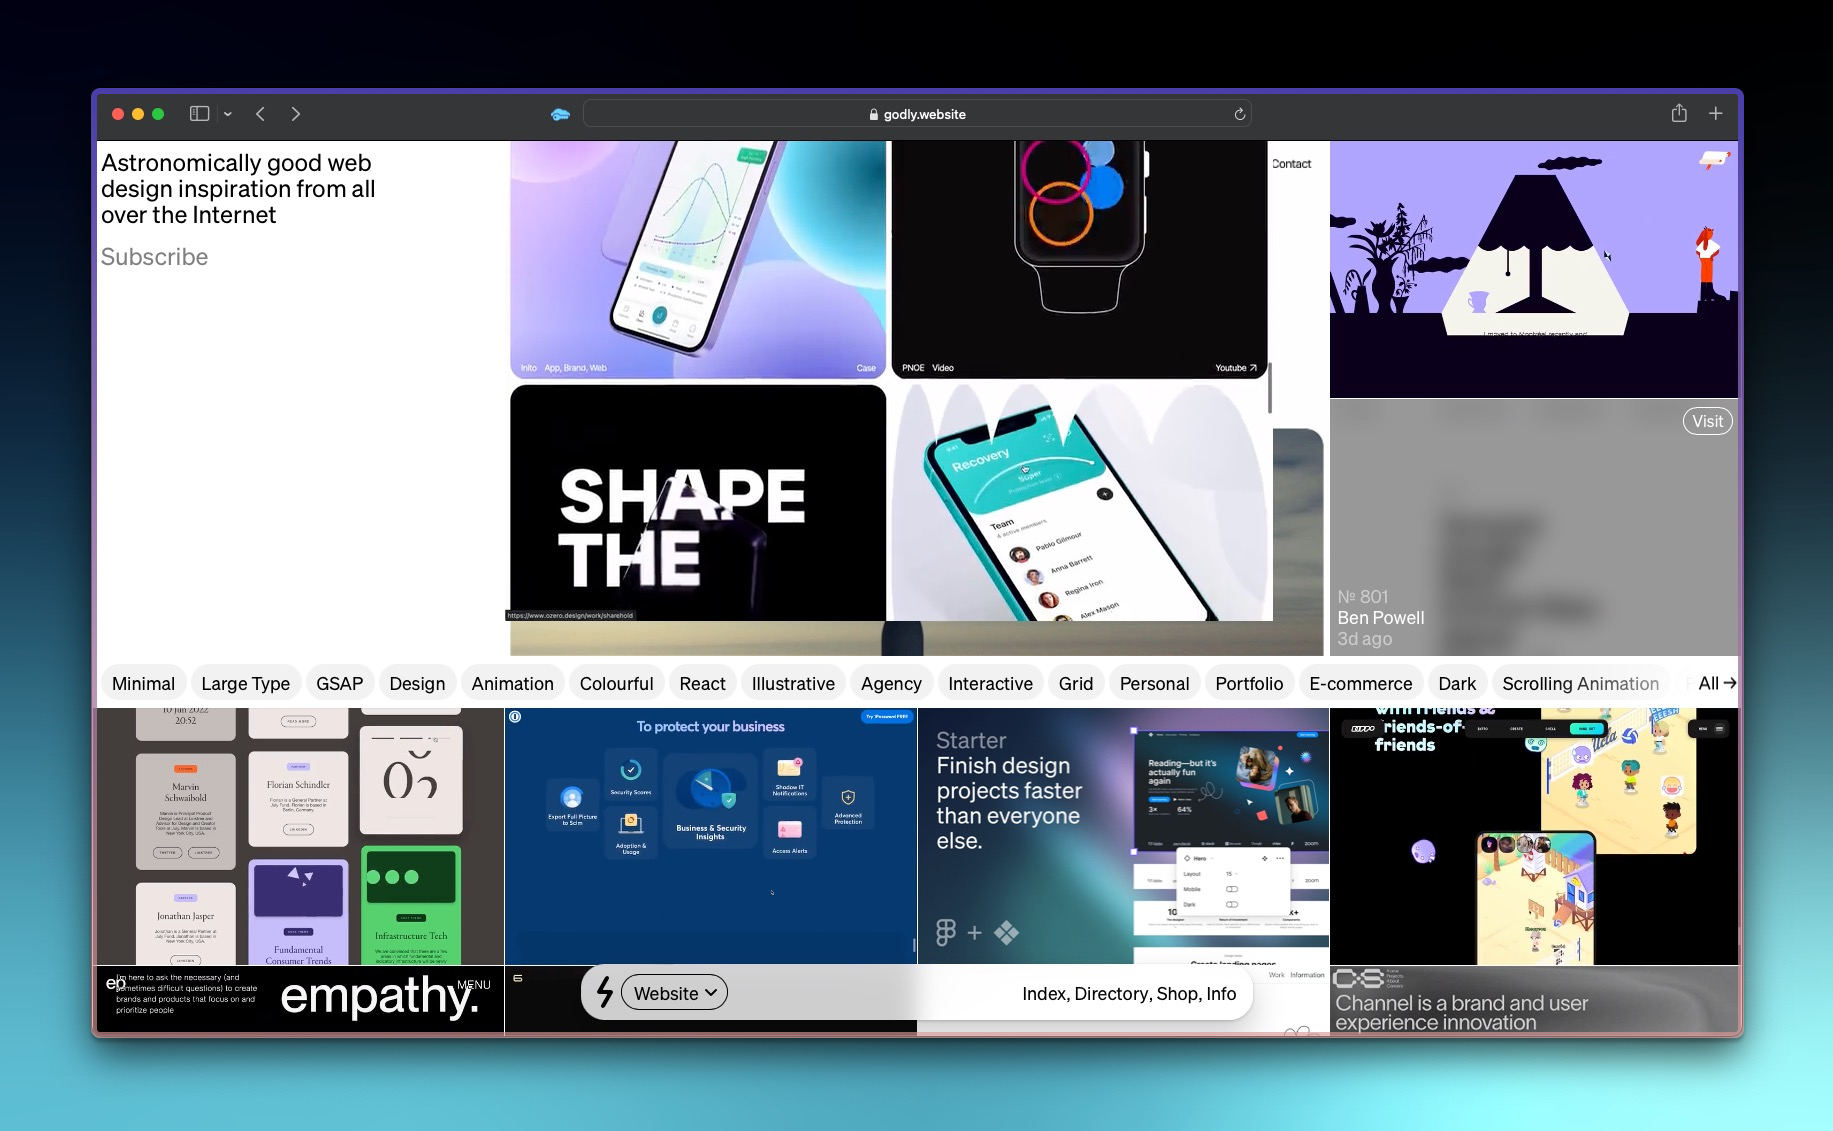This screenshot has height=1131, width=1833.
Task: Select Shop in the bottom menu
Action: point(1177,993)
